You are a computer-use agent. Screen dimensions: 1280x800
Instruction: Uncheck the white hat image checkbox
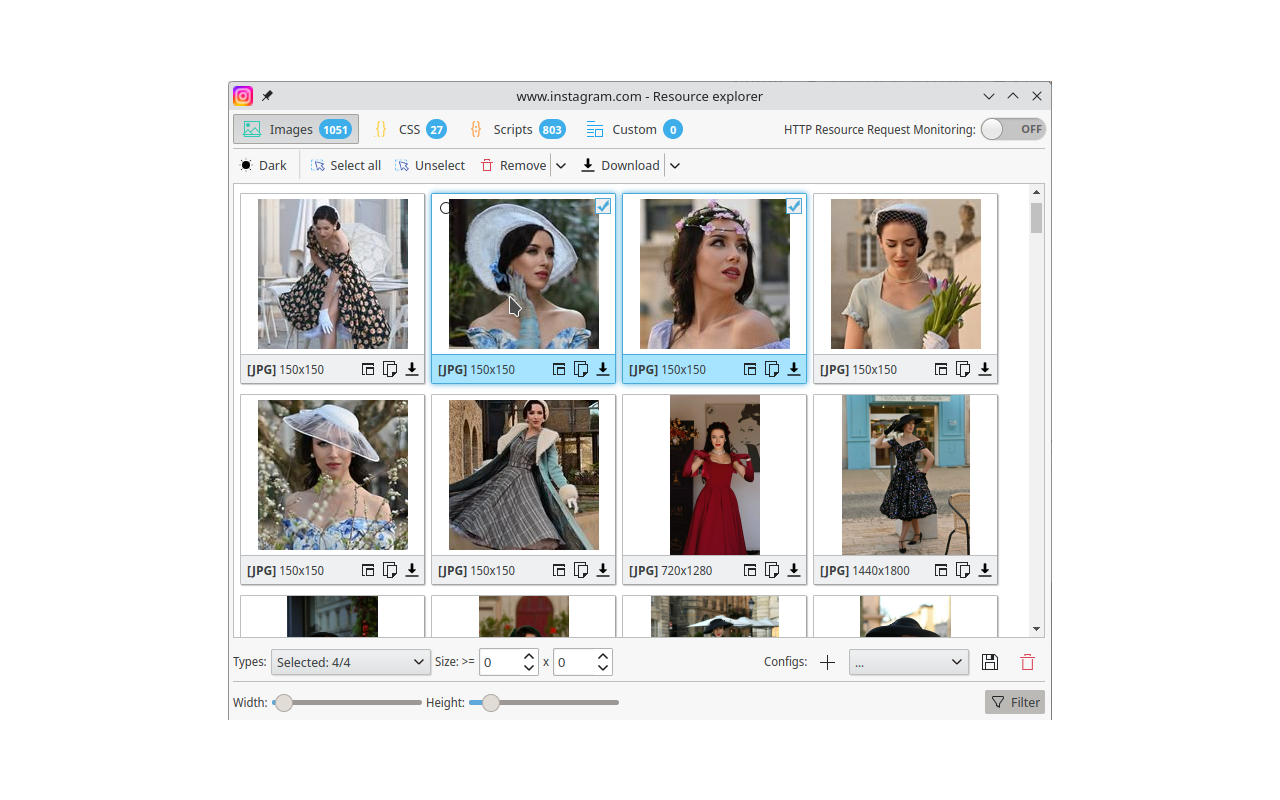(603, 206)
